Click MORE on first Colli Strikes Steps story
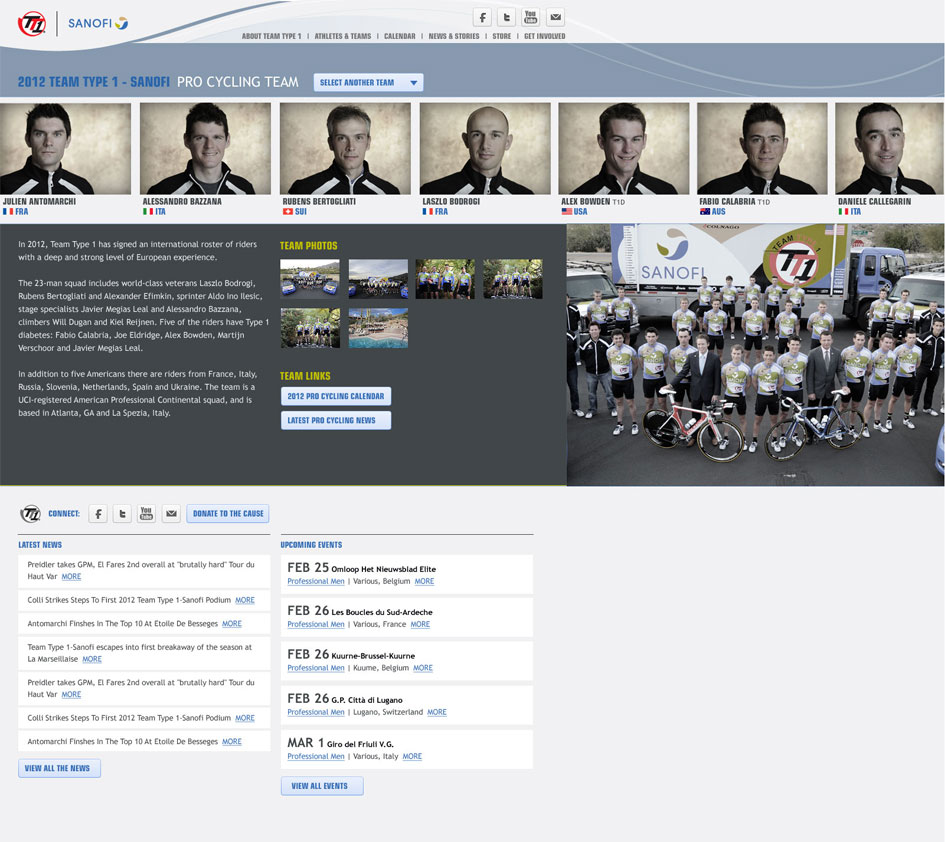This screenshot has width=945, height=842. pyautogui.click(x=245, y=600)
